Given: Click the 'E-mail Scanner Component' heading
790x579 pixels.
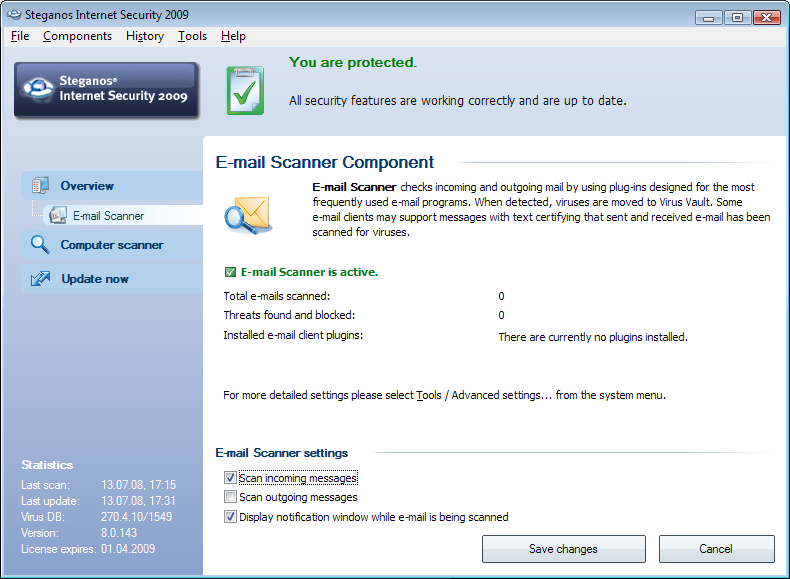Looking at the screenshot, I should click(x=325, y=162).
